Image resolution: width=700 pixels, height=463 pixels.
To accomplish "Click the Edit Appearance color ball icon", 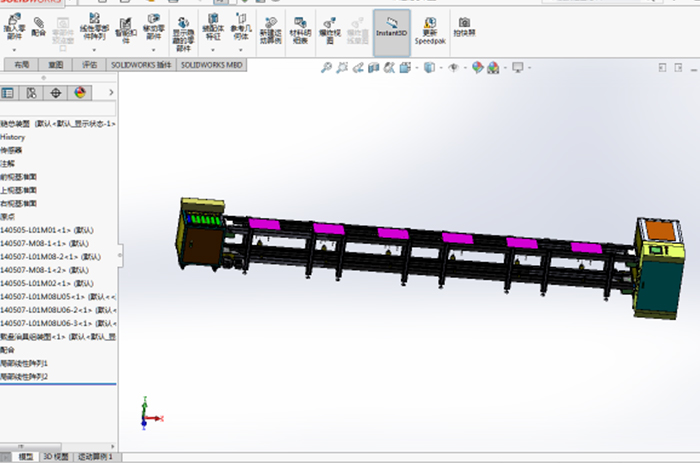I will [x=477, y=68].
